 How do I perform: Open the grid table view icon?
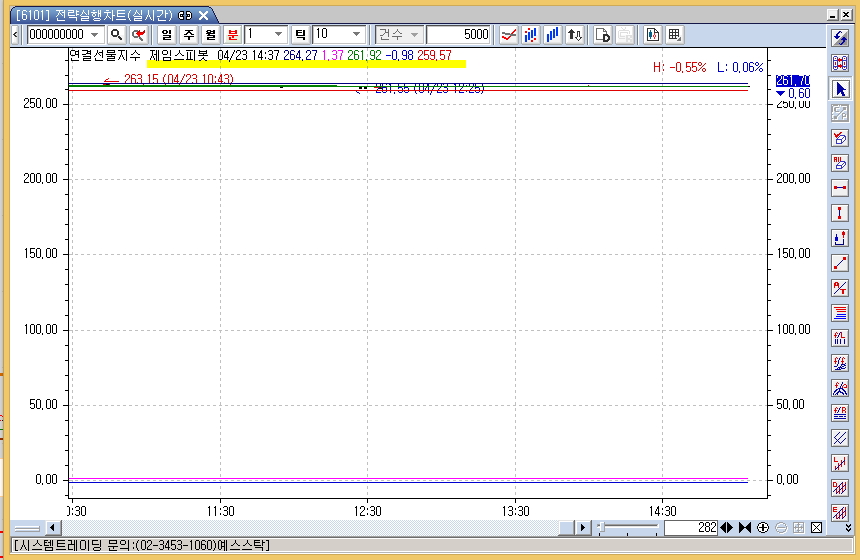click(675, 35)
